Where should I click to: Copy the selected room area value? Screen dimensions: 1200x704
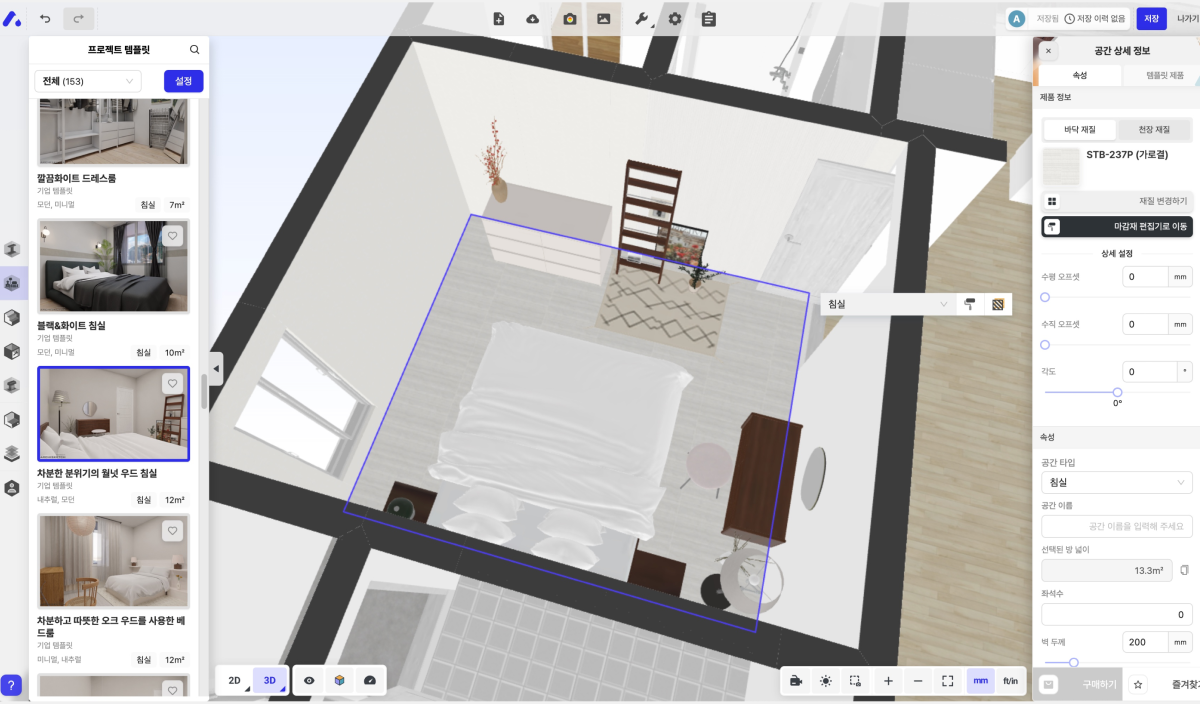point(1184,570)
